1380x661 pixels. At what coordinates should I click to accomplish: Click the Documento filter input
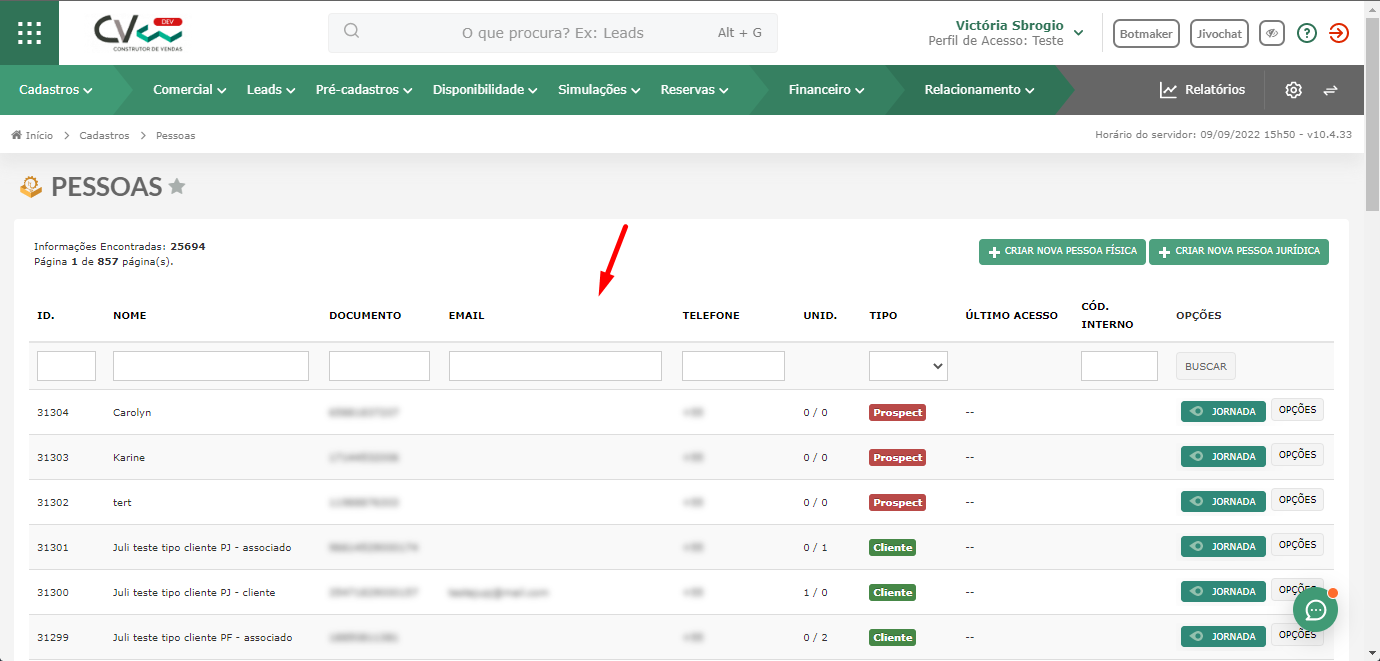(x=379, y=366)
